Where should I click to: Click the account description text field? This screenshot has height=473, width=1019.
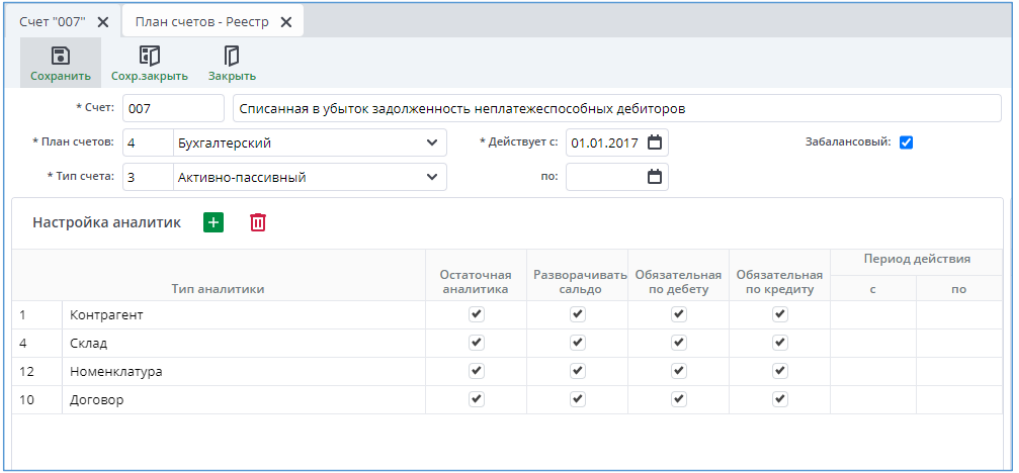(615, 108)
